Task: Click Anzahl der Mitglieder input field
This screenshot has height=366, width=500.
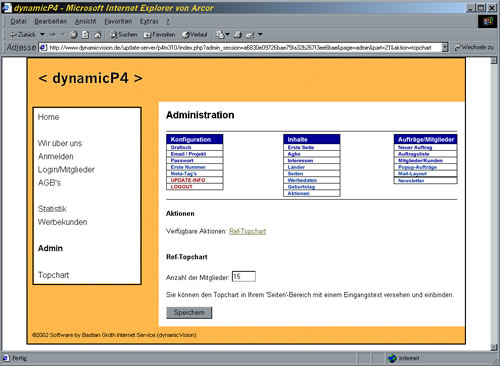Action: (244, 277)
